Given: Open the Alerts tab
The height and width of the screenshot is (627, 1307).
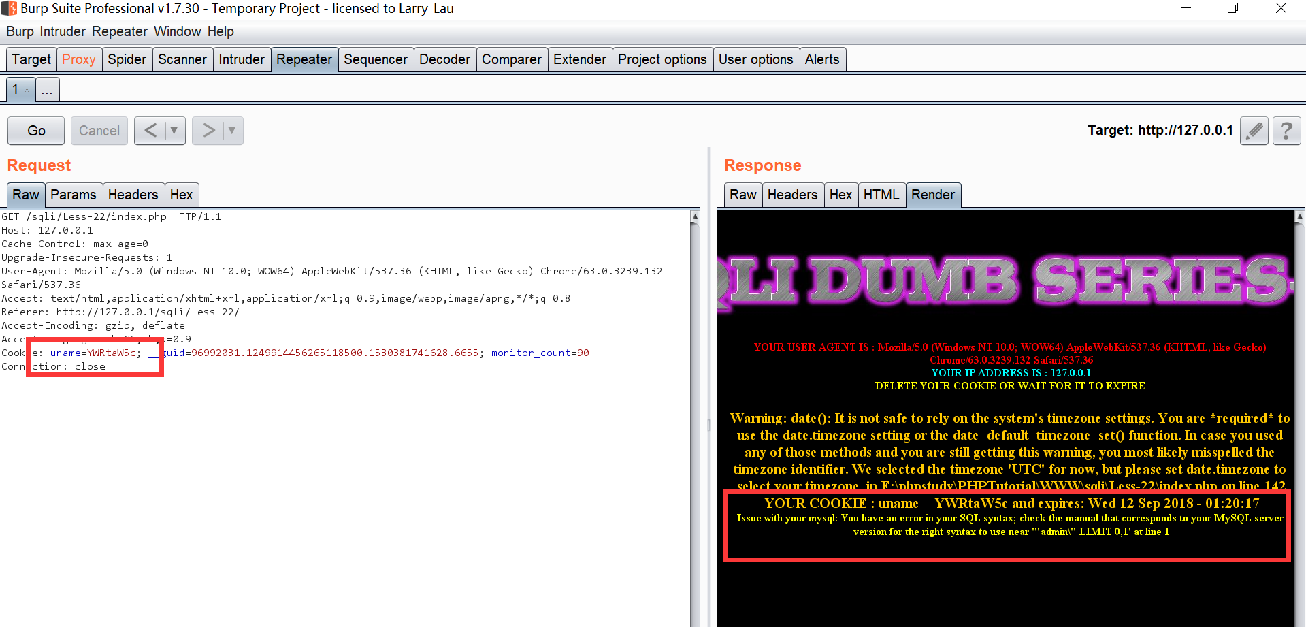Looking at the screenshot, I should click(x=822, y=59).
